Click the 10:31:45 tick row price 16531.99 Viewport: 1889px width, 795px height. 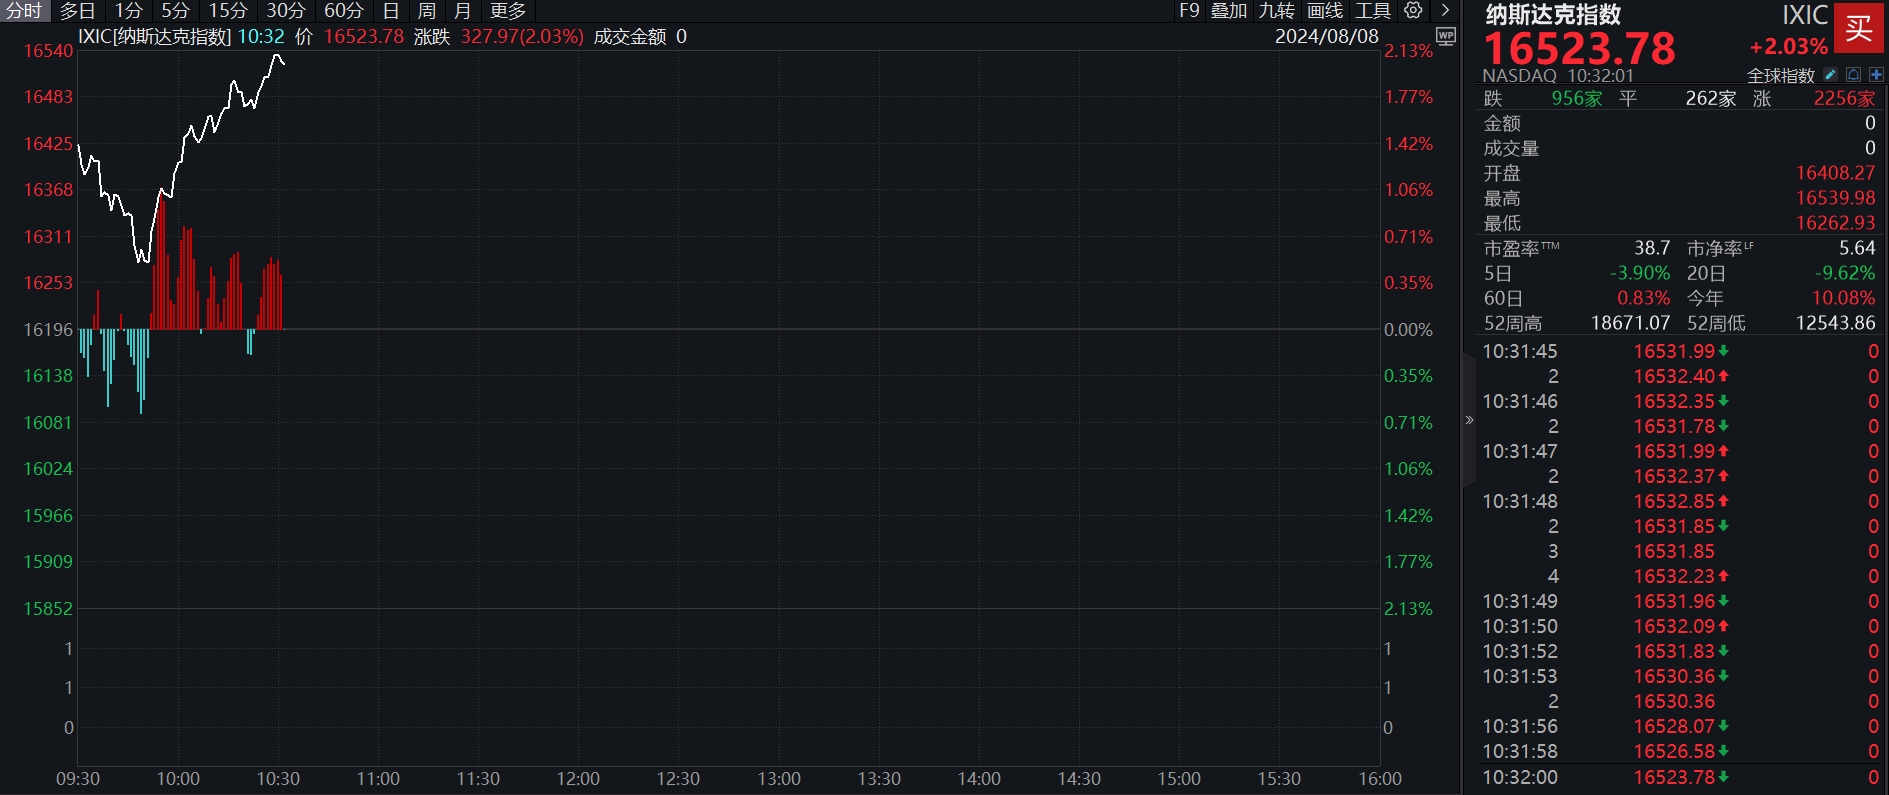coord(1674,351)
